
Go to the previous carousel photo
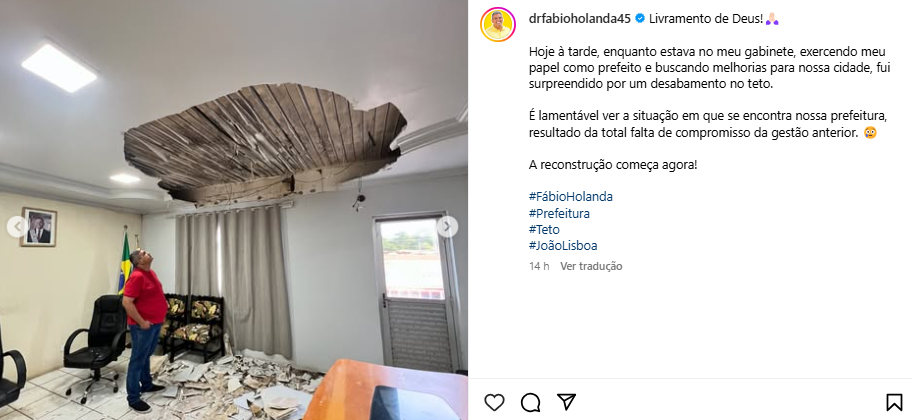[16, 226]
